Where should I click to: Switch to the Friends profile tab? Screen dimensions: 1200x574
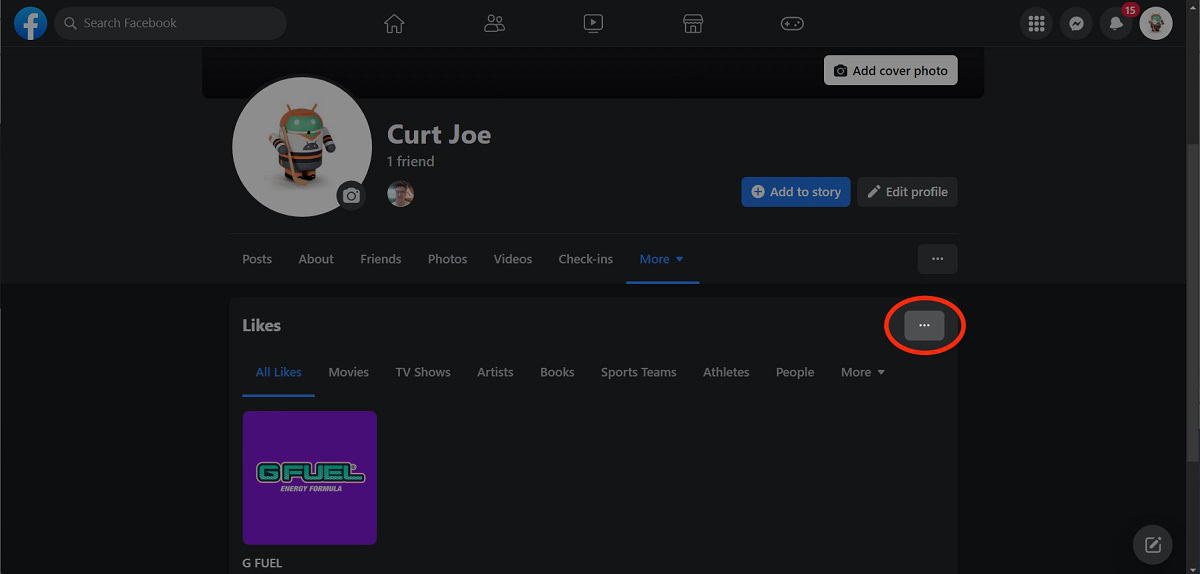point(381,259)
